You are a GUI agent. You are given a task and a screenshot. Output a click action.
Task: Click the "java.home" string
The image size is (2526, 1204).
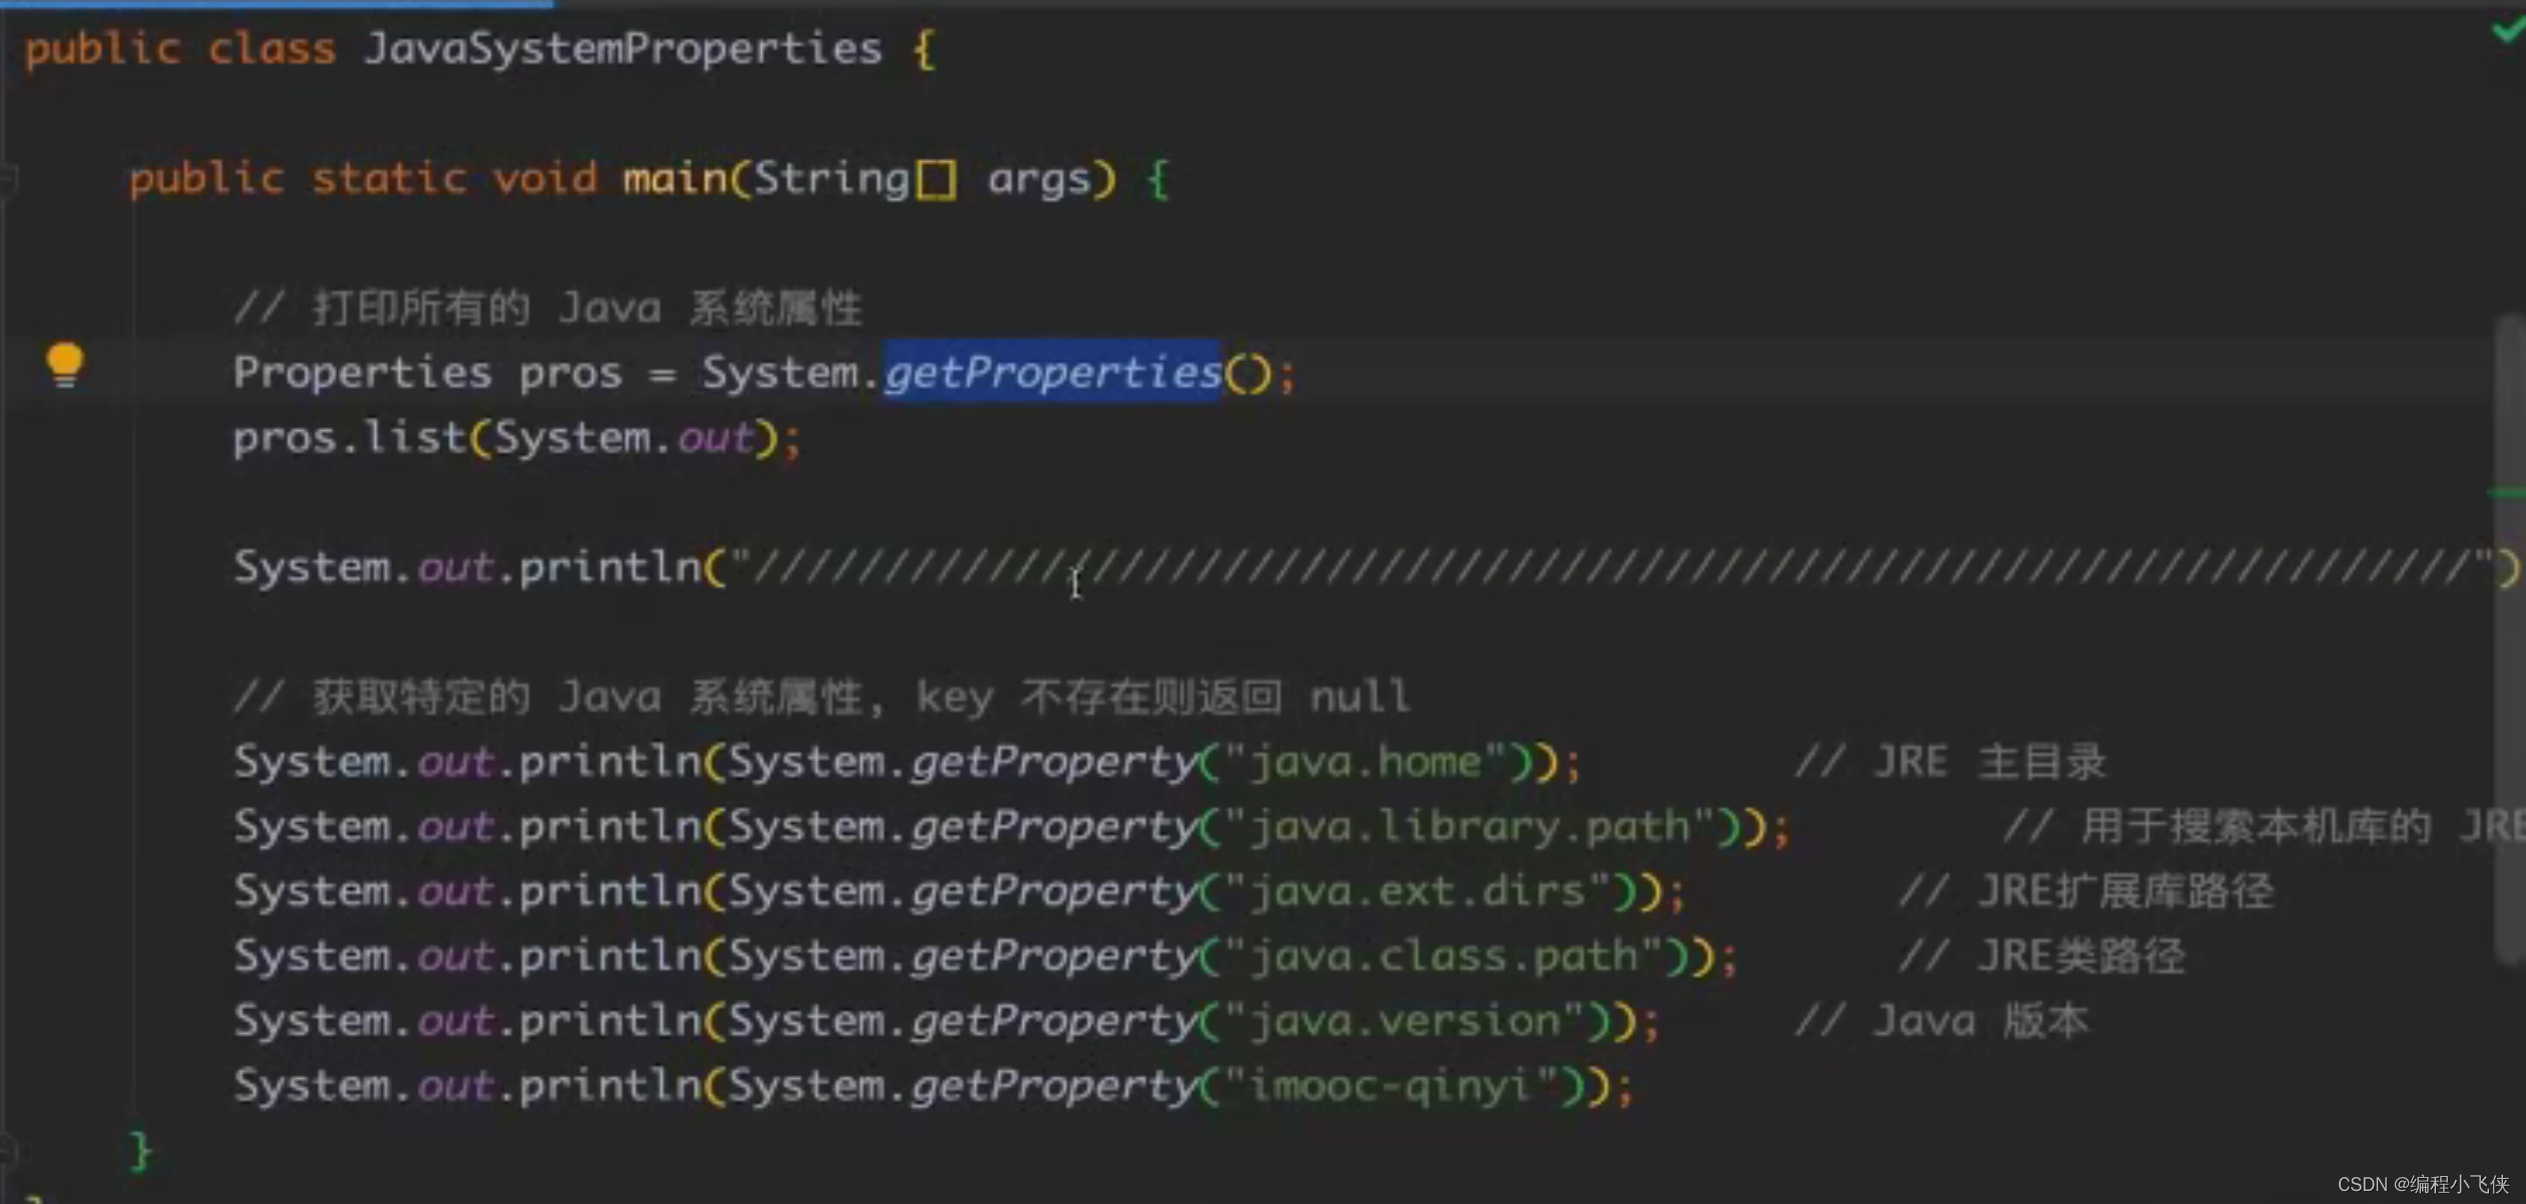[x=1365, y=762]
